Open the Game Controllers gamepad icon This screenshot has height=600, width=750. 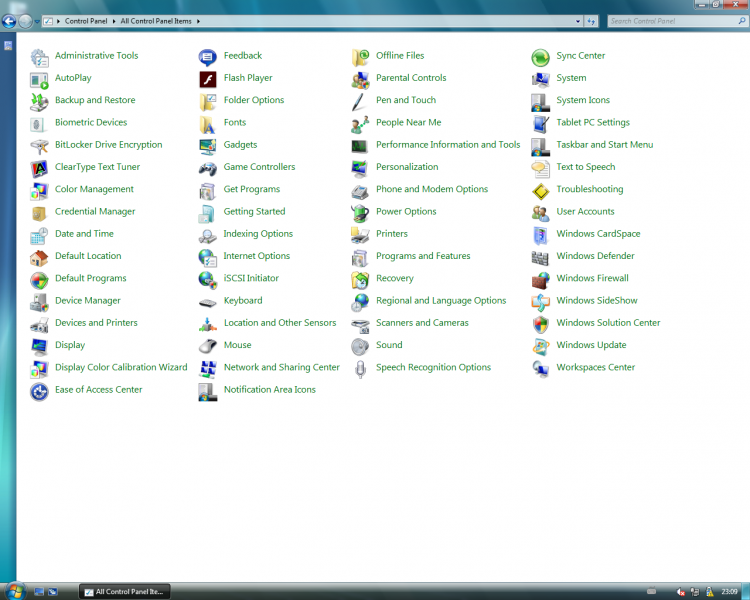[208, 168]
